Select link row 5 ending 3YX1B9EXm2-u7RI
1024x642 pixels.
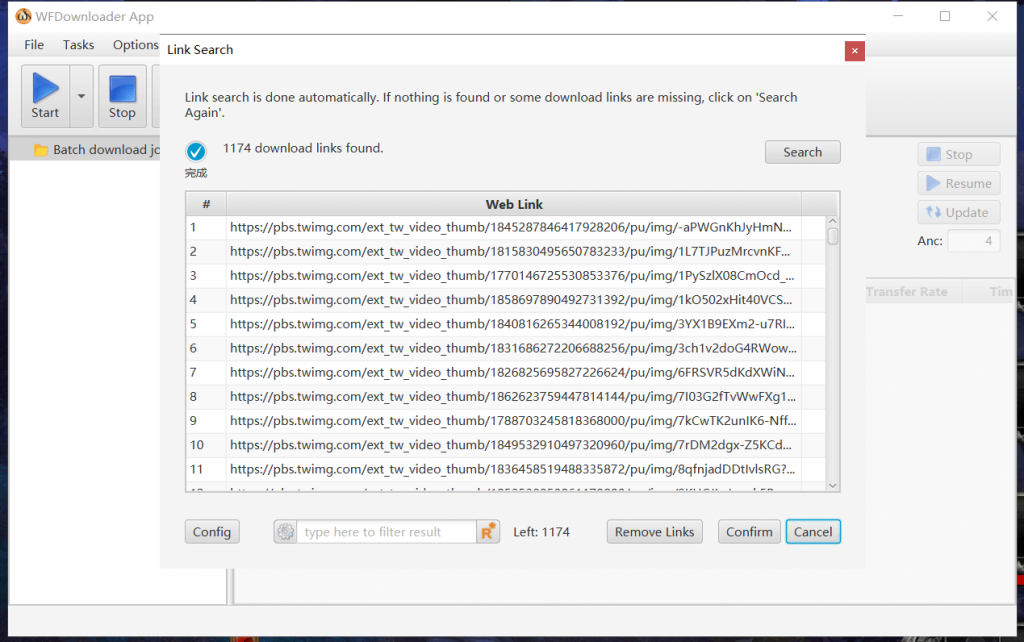tap(505, 324)
